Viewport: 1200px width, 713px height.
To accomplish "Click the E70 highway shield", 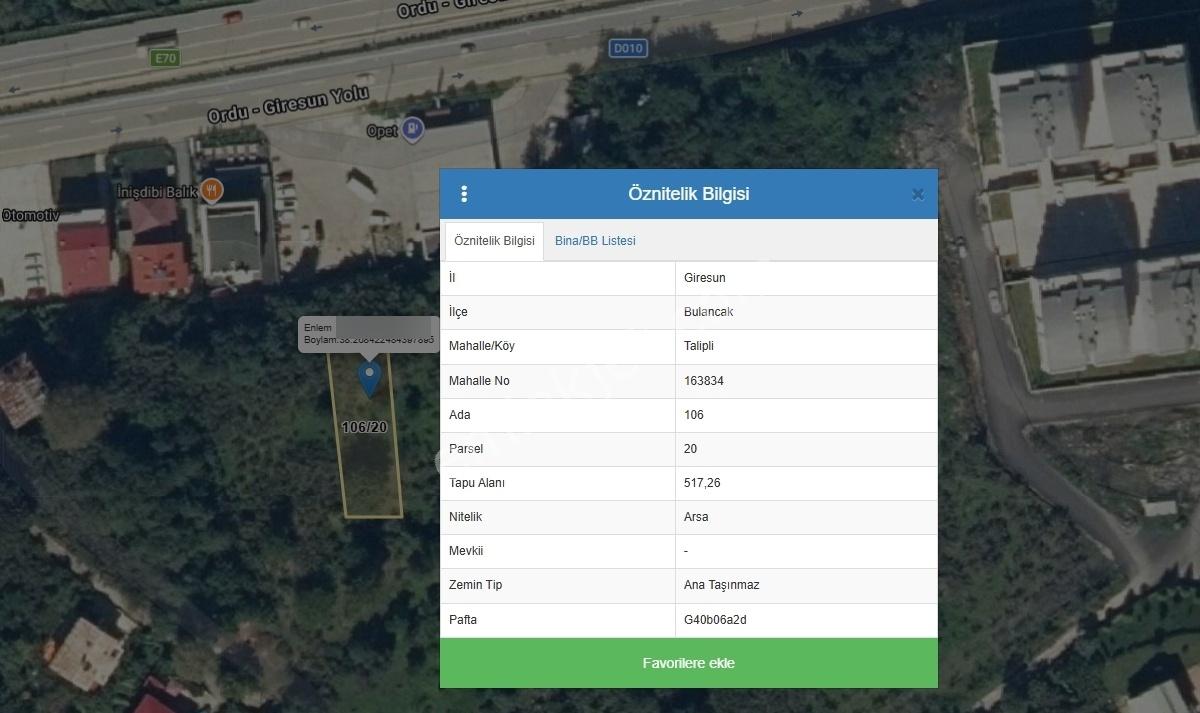I will coord(164,58).
